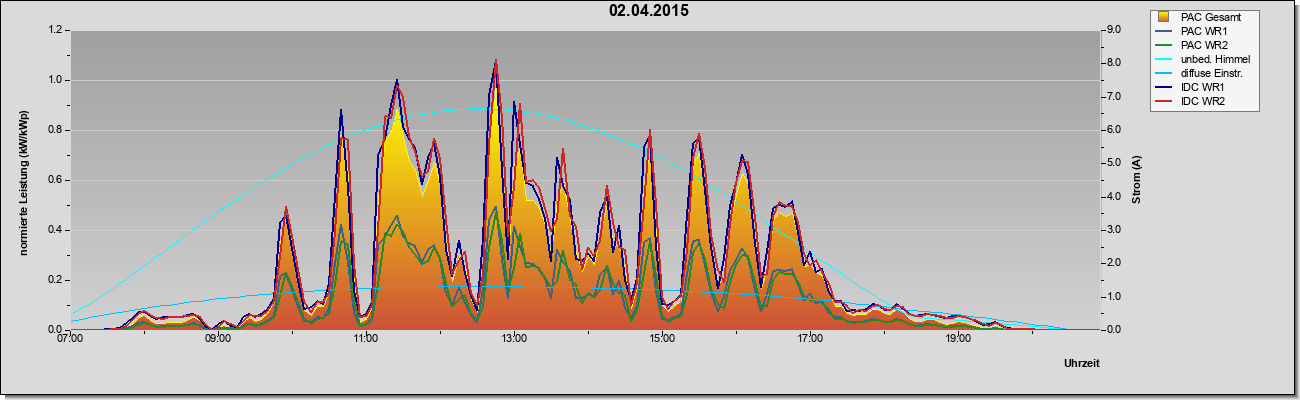Click the 1.2 value on left axis
This screenshot has height=400, width=1300.
click(x=55, y=30)
